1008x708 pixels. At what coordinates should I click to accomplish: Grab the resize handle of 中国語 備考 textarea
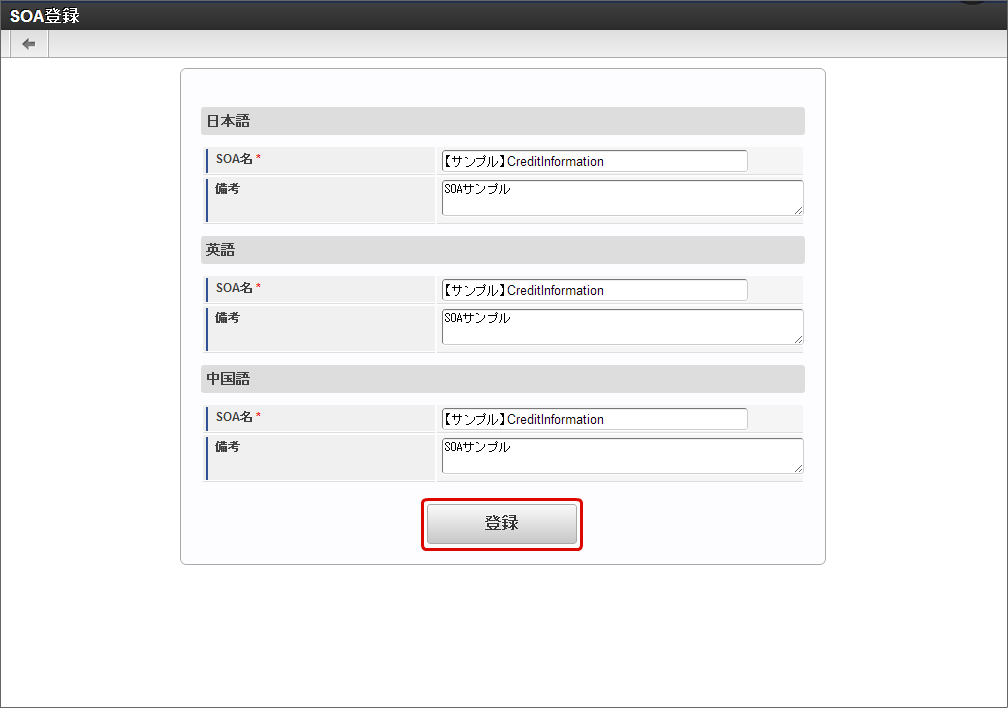(x=798, y=468)
